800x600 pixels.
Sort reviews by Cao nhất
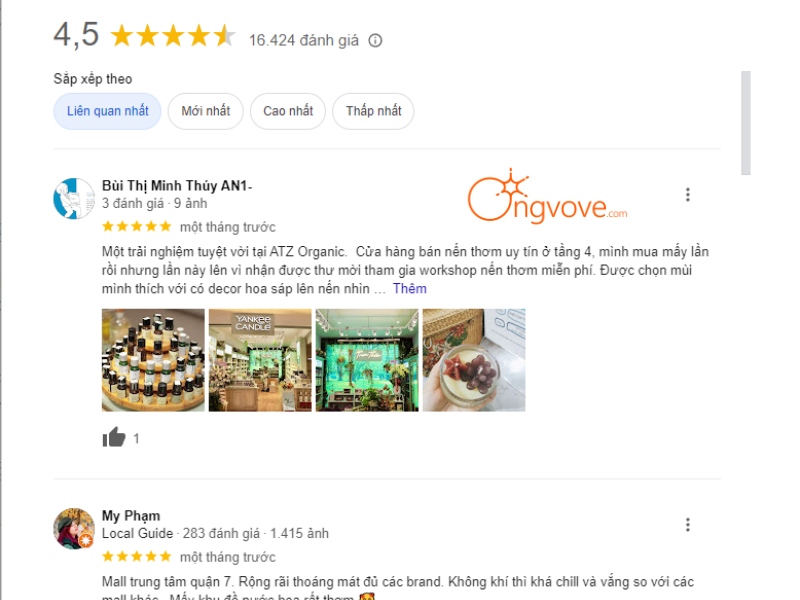pyautogui.click(x=288, y=111)
